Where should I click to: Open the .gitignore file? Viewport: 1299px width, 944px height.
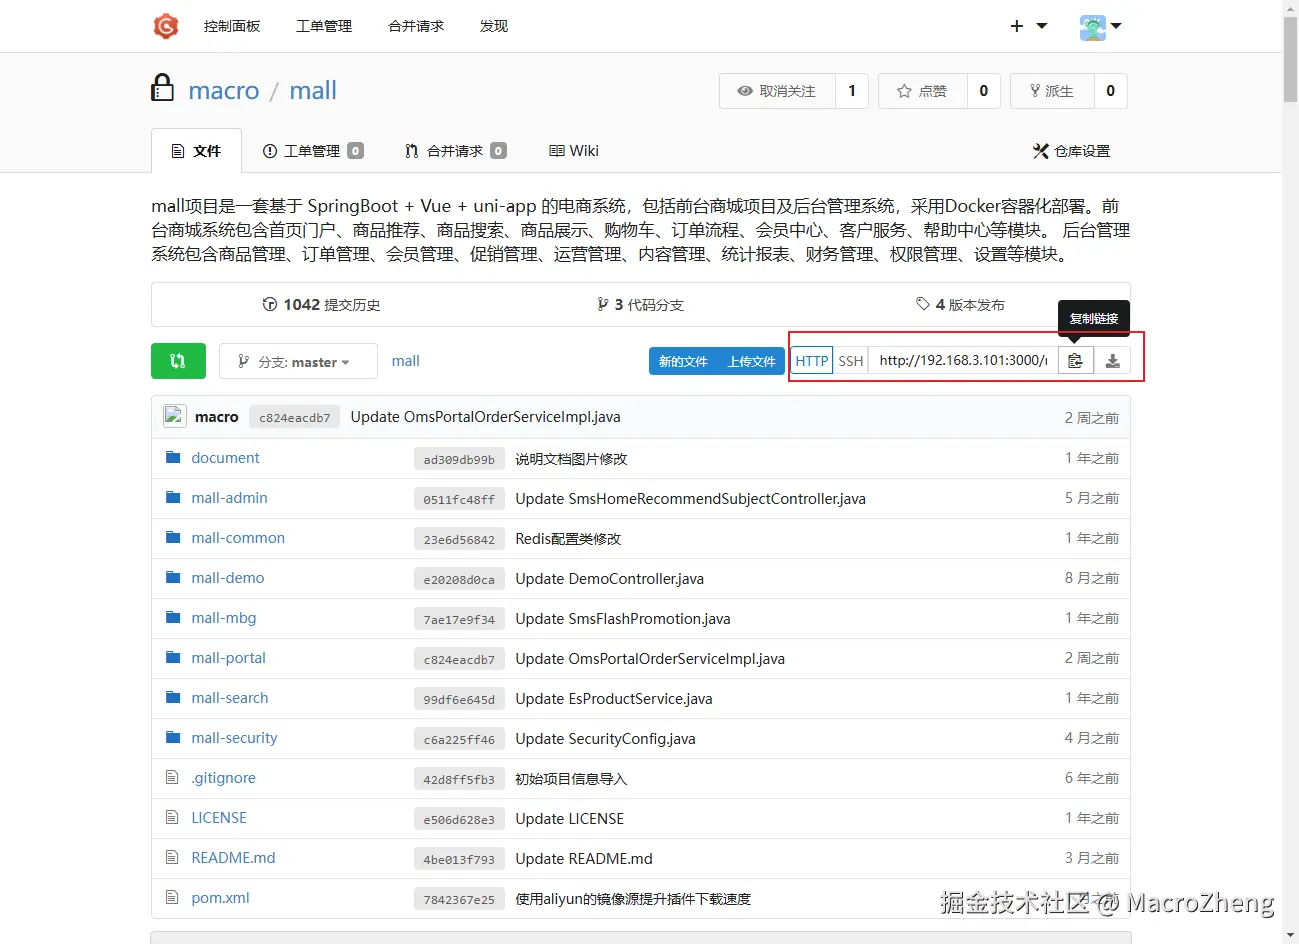tap(224, 778)
